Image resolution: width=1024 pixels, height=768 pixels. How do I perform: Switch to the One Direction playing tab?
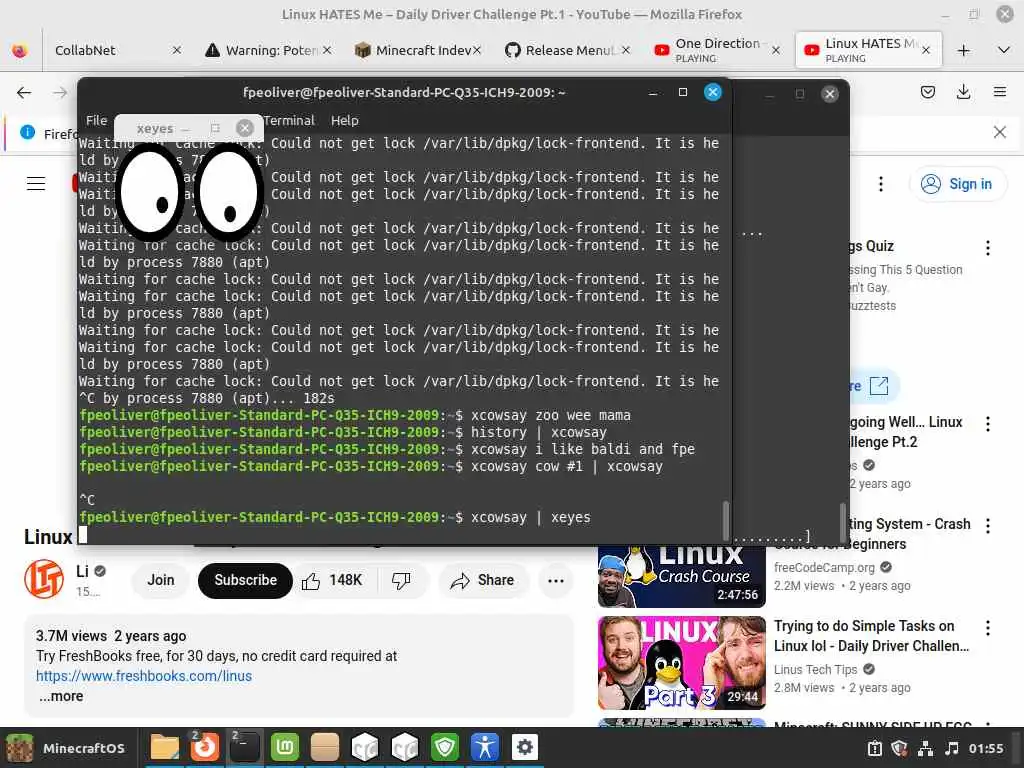[718, 50]
